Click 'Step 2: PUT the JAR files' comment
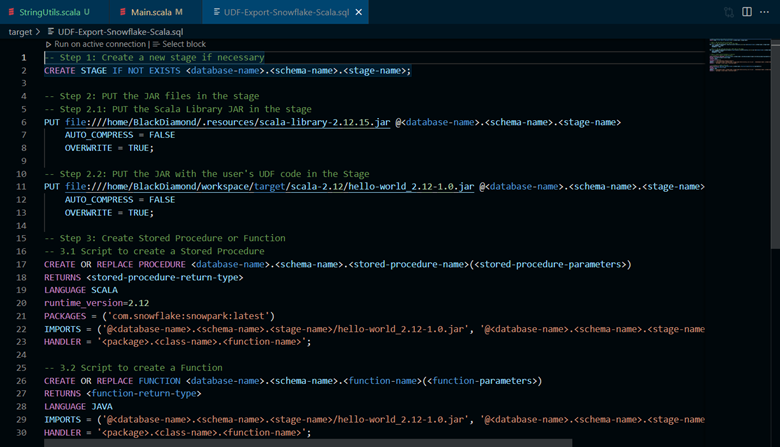This screenshot has width=780, height=447. point(152,96)
